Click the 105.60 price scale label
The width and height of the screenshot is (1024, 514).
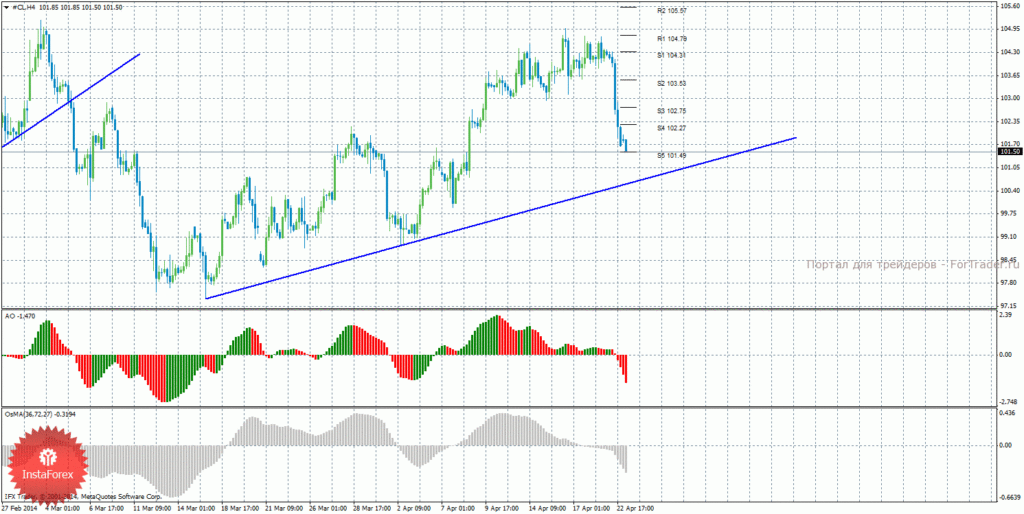[1009, 5]
